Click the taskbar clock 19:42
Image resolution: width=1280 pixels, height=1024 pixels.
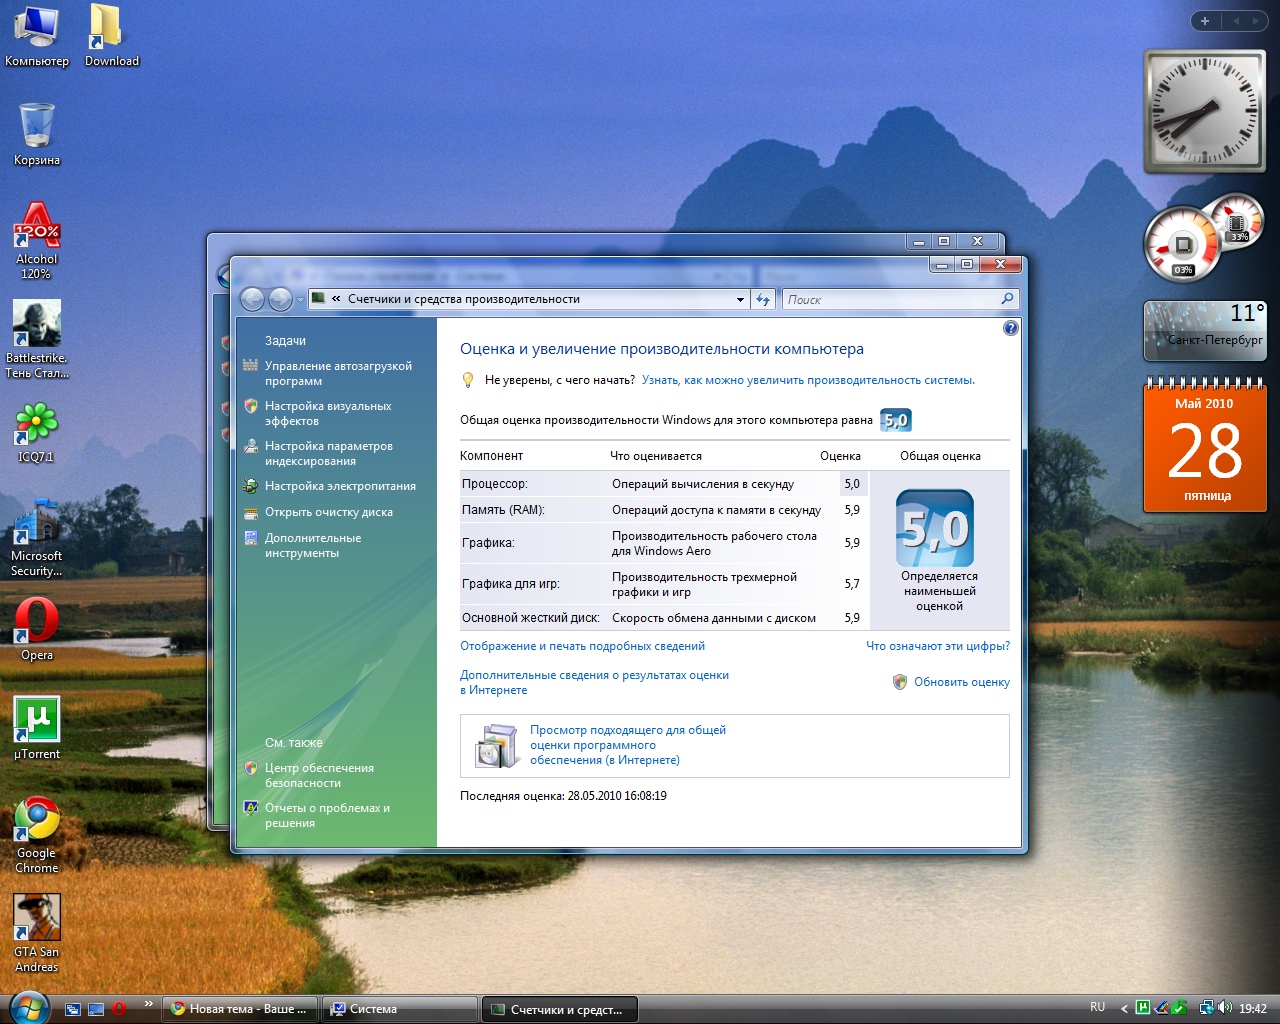[x=1253, y=1009]
